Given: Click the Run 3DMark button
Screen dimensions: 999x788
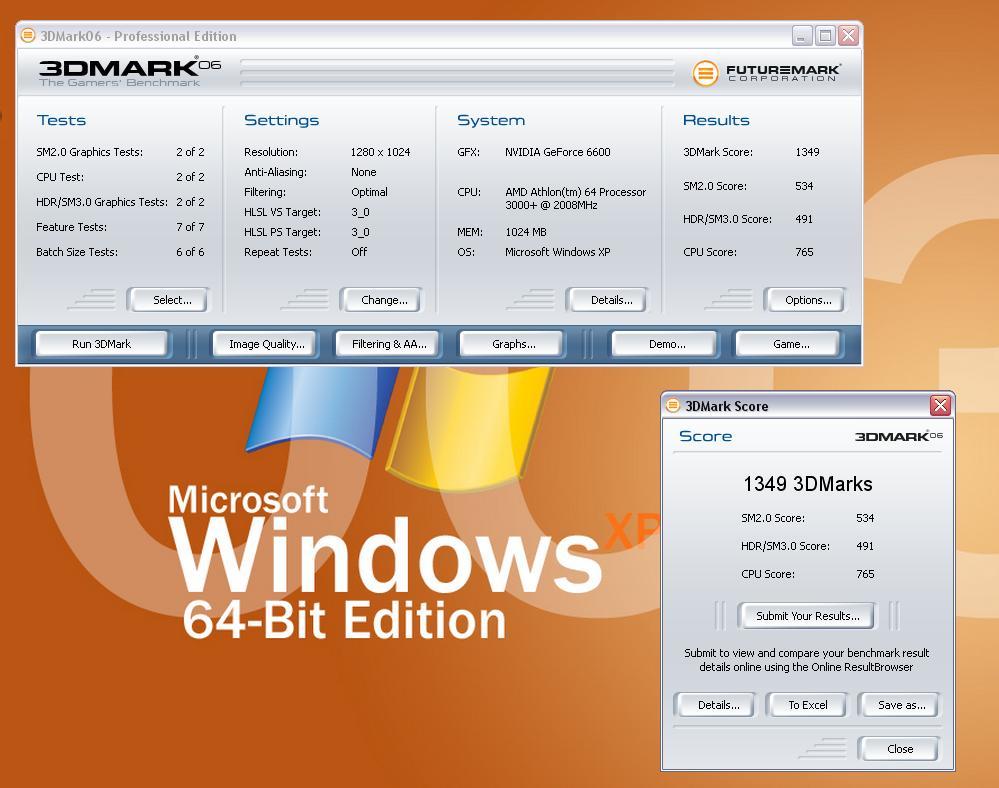Looking at the screenshot, I should pyautogui.click(x=102, y=344).
